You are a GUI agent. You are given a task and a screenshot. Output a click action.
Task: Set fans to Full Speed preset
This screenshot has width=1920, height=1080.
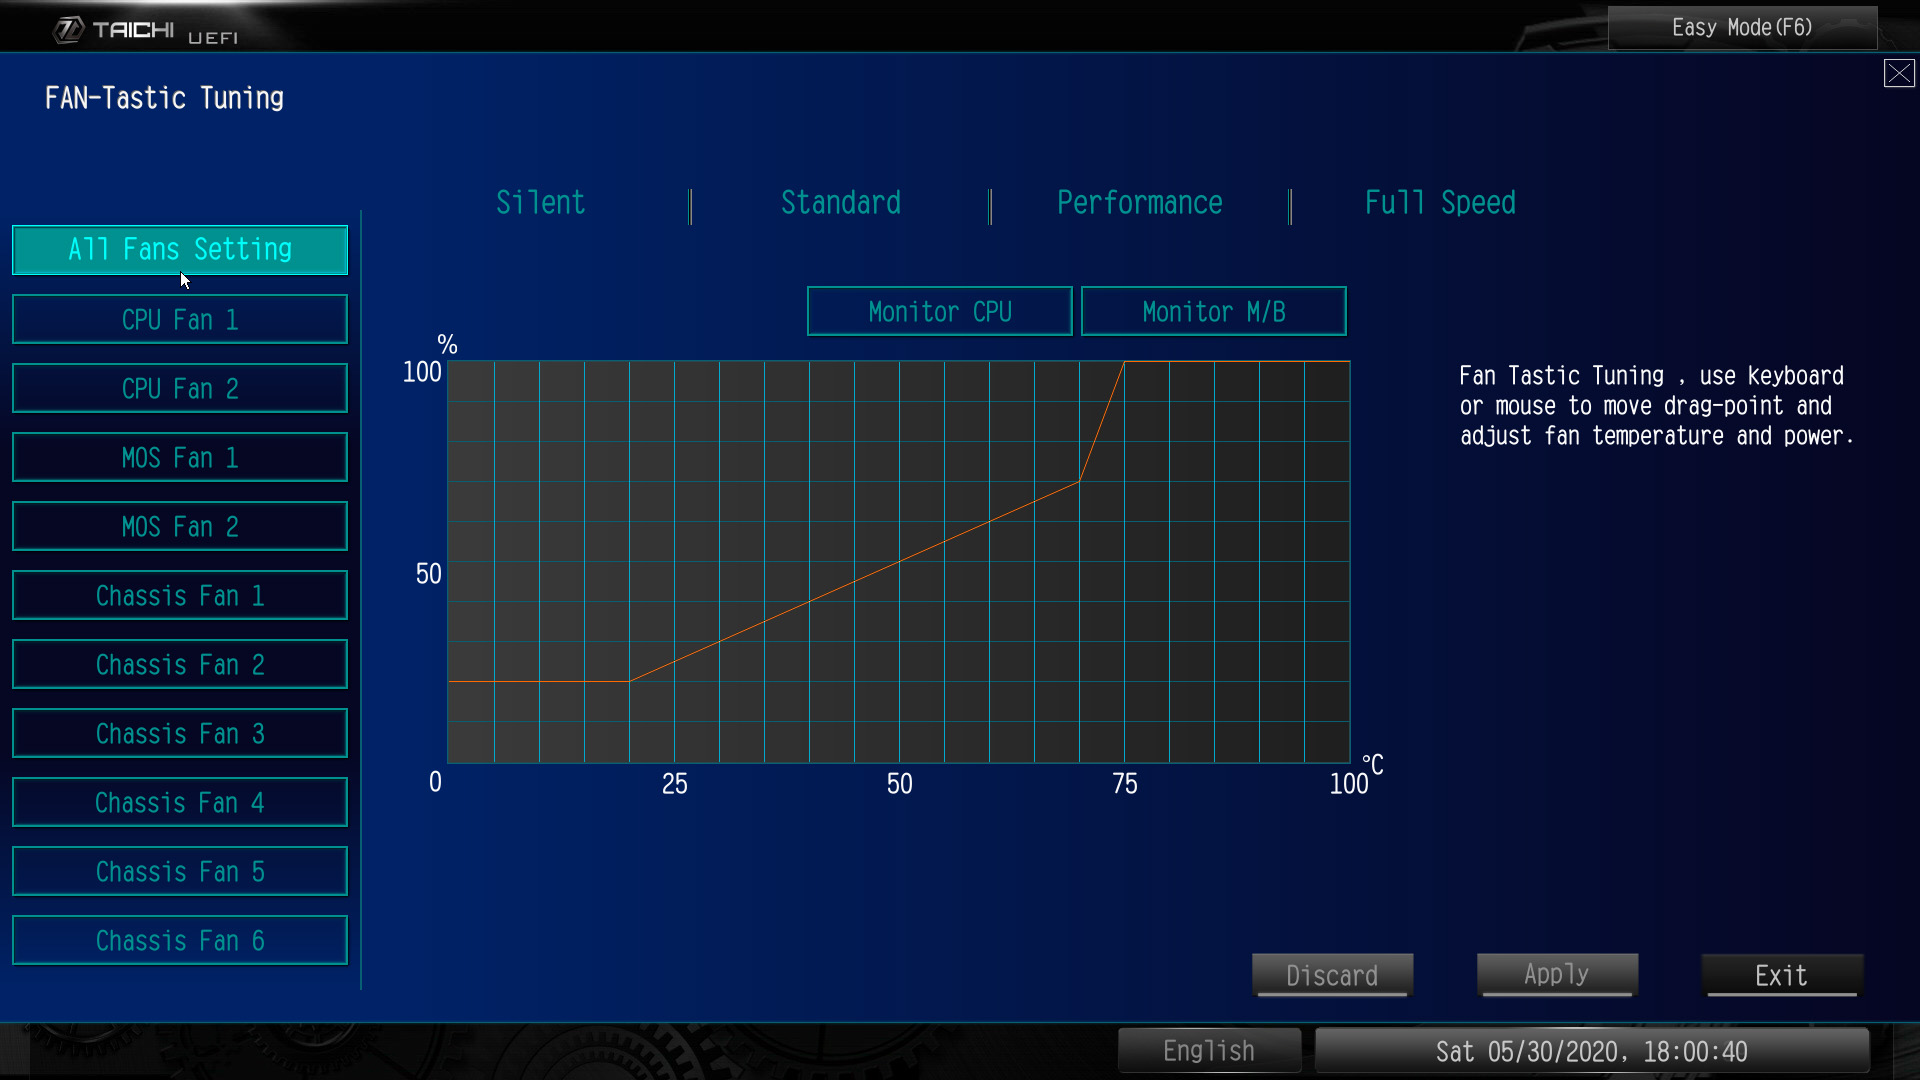point(1439,202)
